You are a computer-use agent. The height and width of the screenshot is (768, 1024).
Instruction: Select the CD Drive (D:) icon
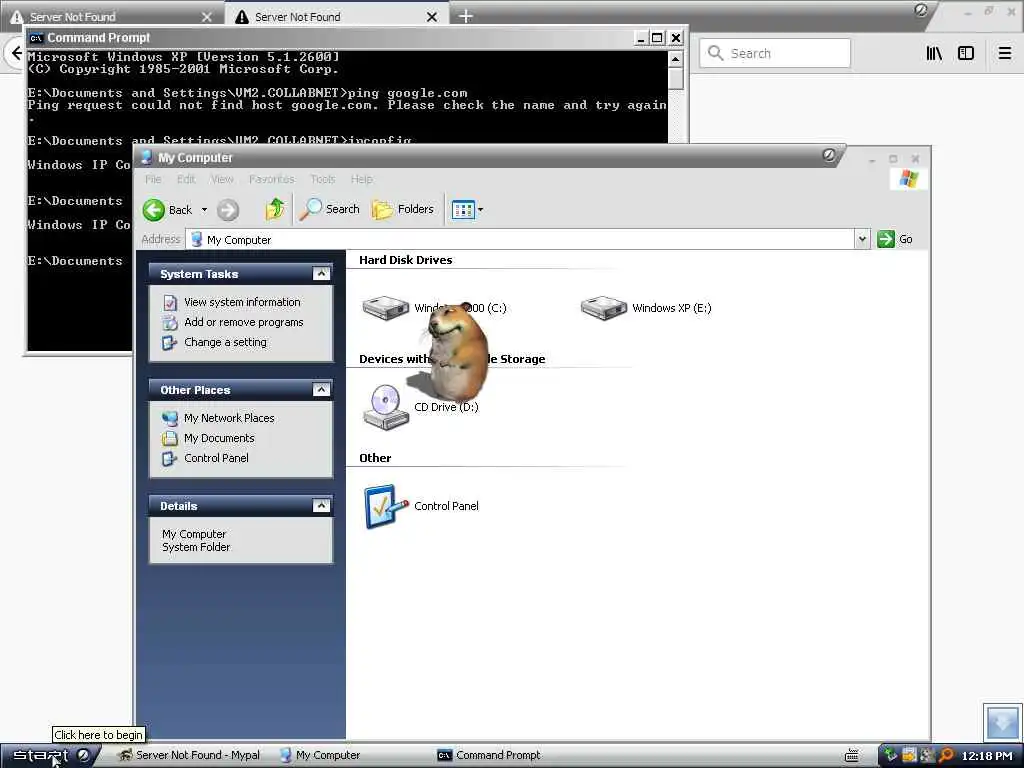pos(386,407)
